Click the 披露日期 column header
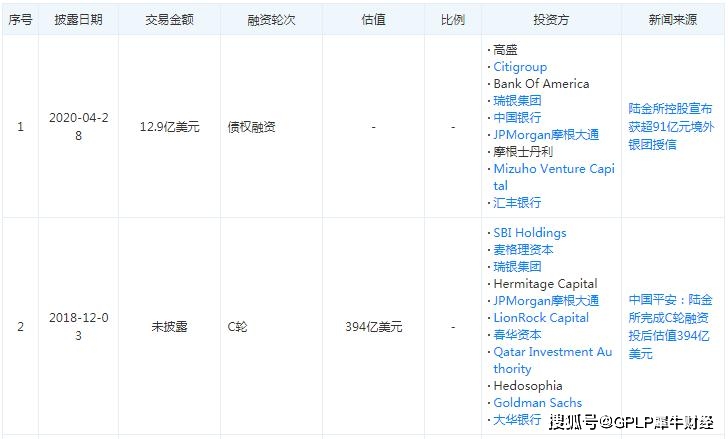This screenshot has height=439, width=728. pos(78,19)
